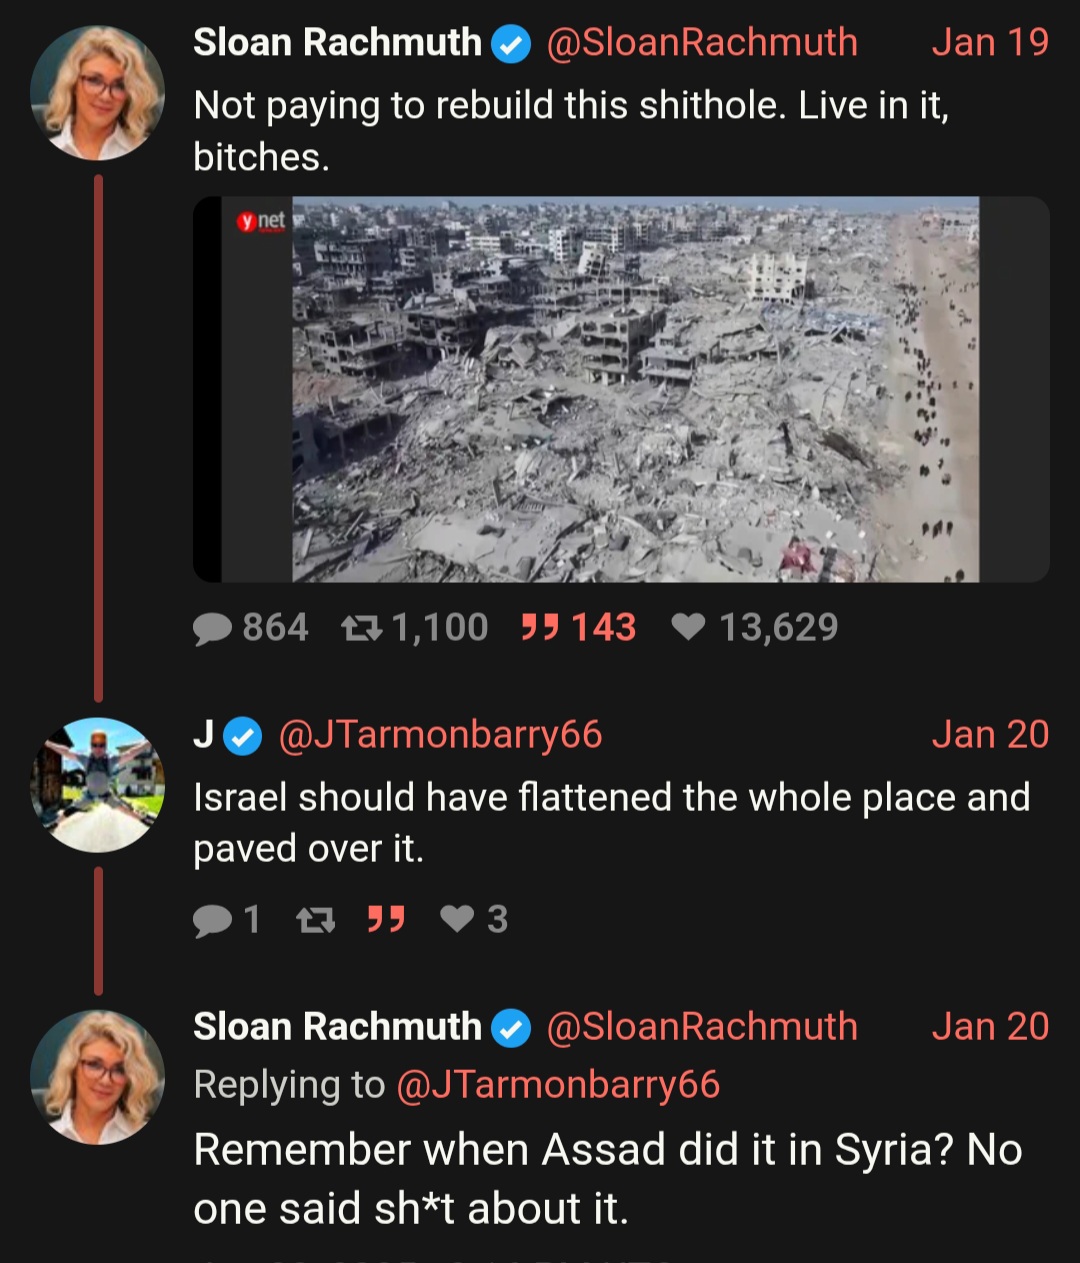Viewport: 1080px width, 1263px height.
Task: Open the @JTarmonbarry66 handle on J's post
Action: tap(440, 735)
